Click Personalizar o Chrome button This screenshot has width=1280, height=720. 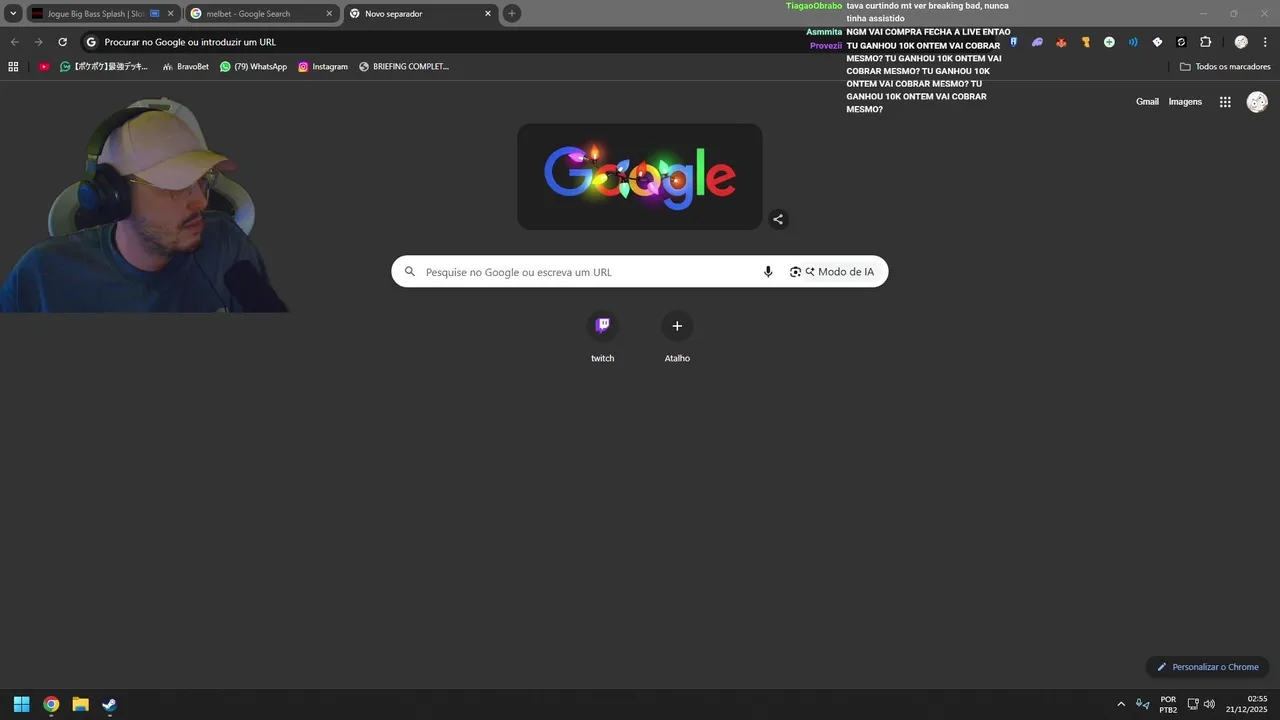point(1208,667)
